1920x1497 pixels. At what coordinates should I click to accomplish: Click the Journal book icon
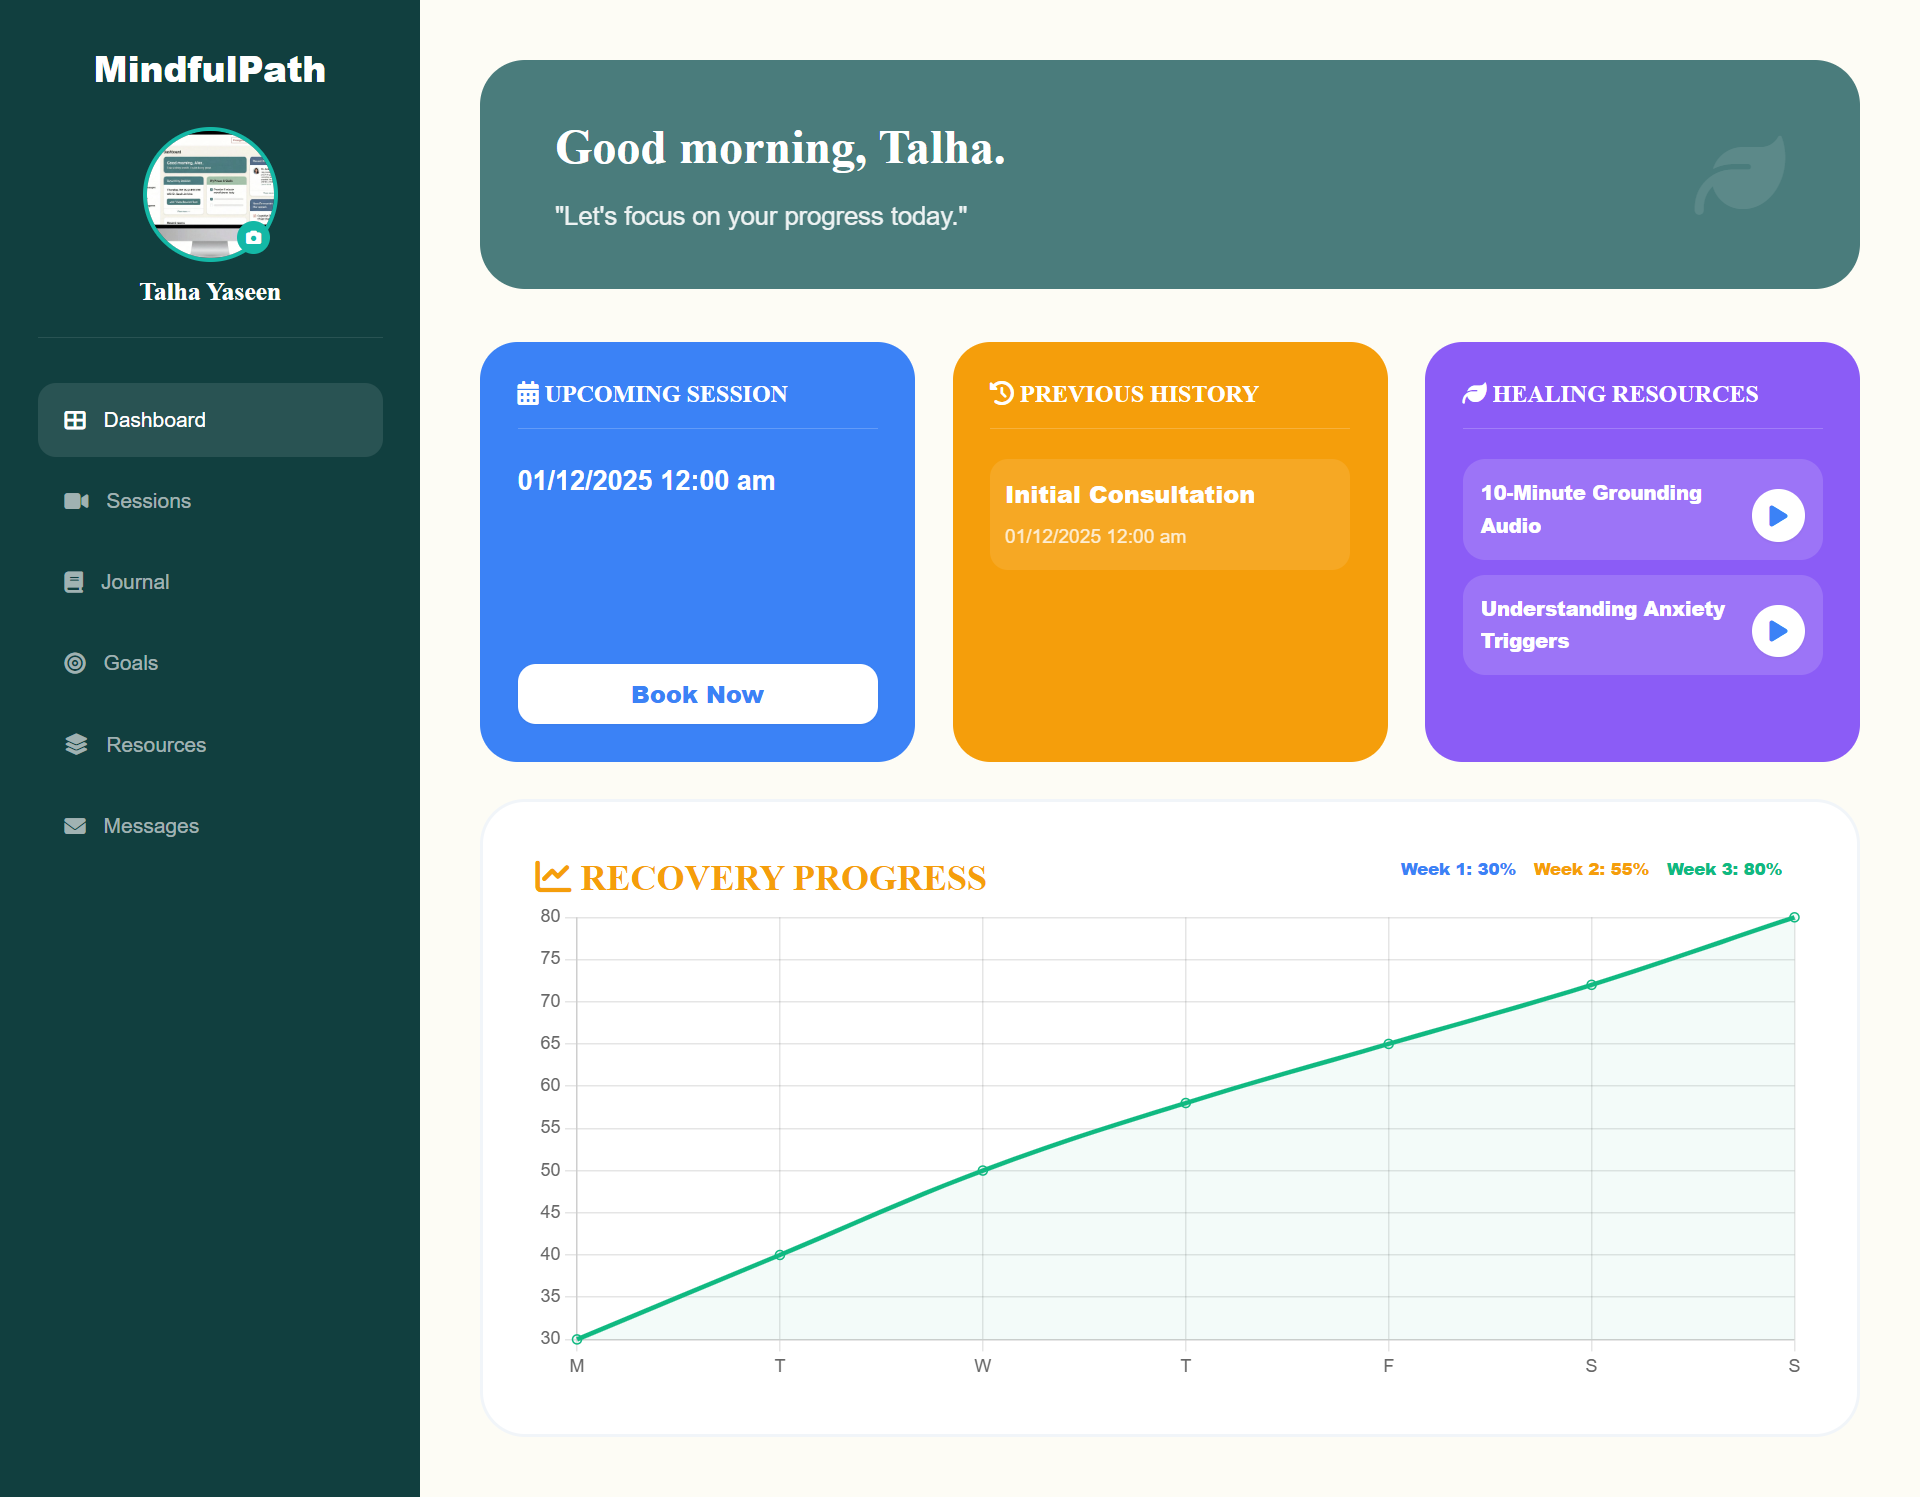pos(74,582)
